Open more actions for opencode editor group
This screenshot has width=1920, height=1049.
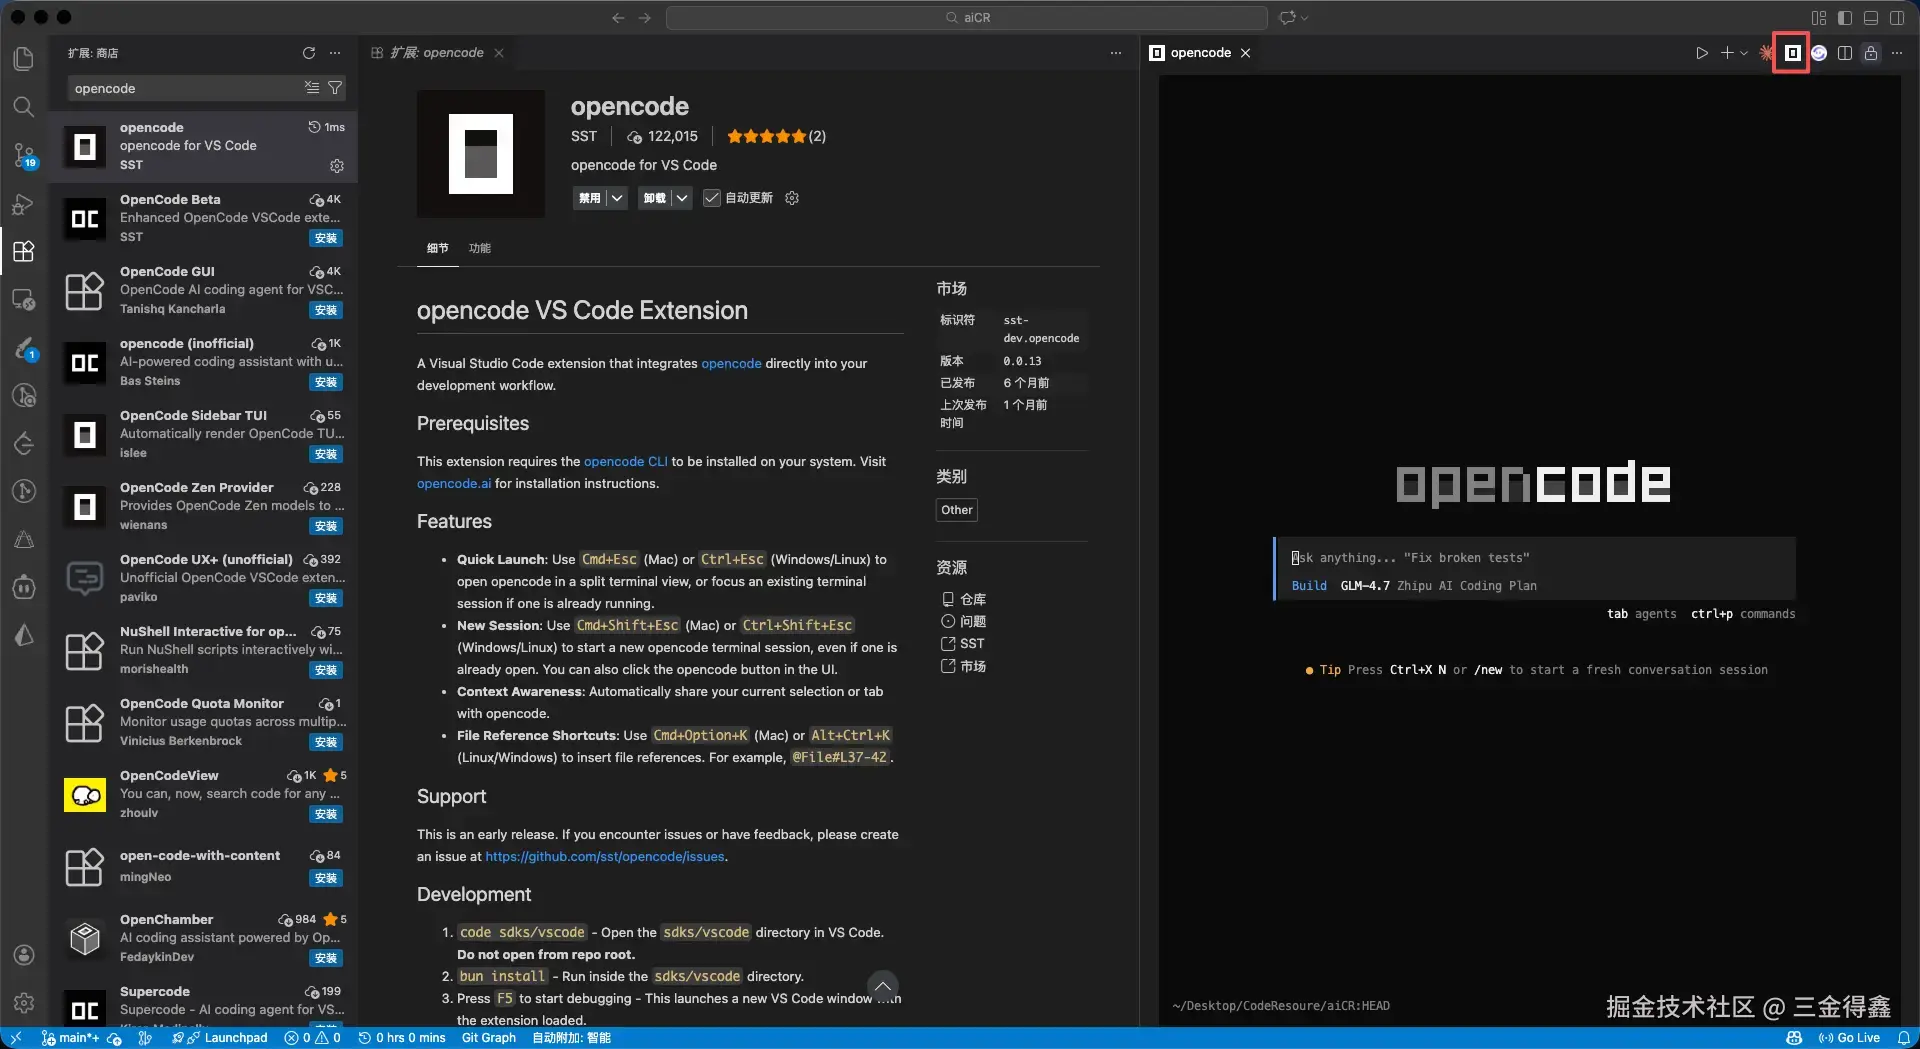pyautogui.click(x=1897, y=53)
